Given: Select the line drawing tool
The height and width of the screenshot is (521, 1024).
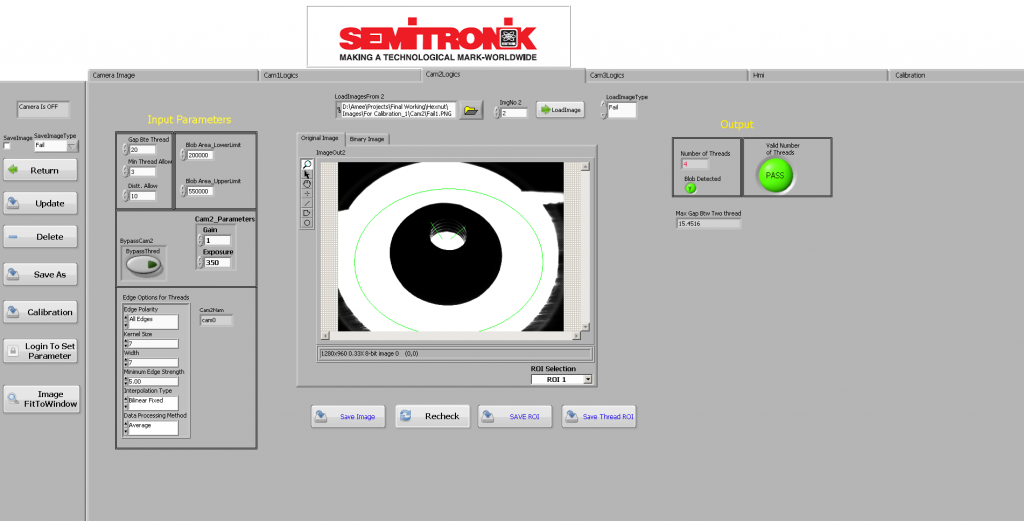Looking at the screenshot, I should [x=307, y=203].
